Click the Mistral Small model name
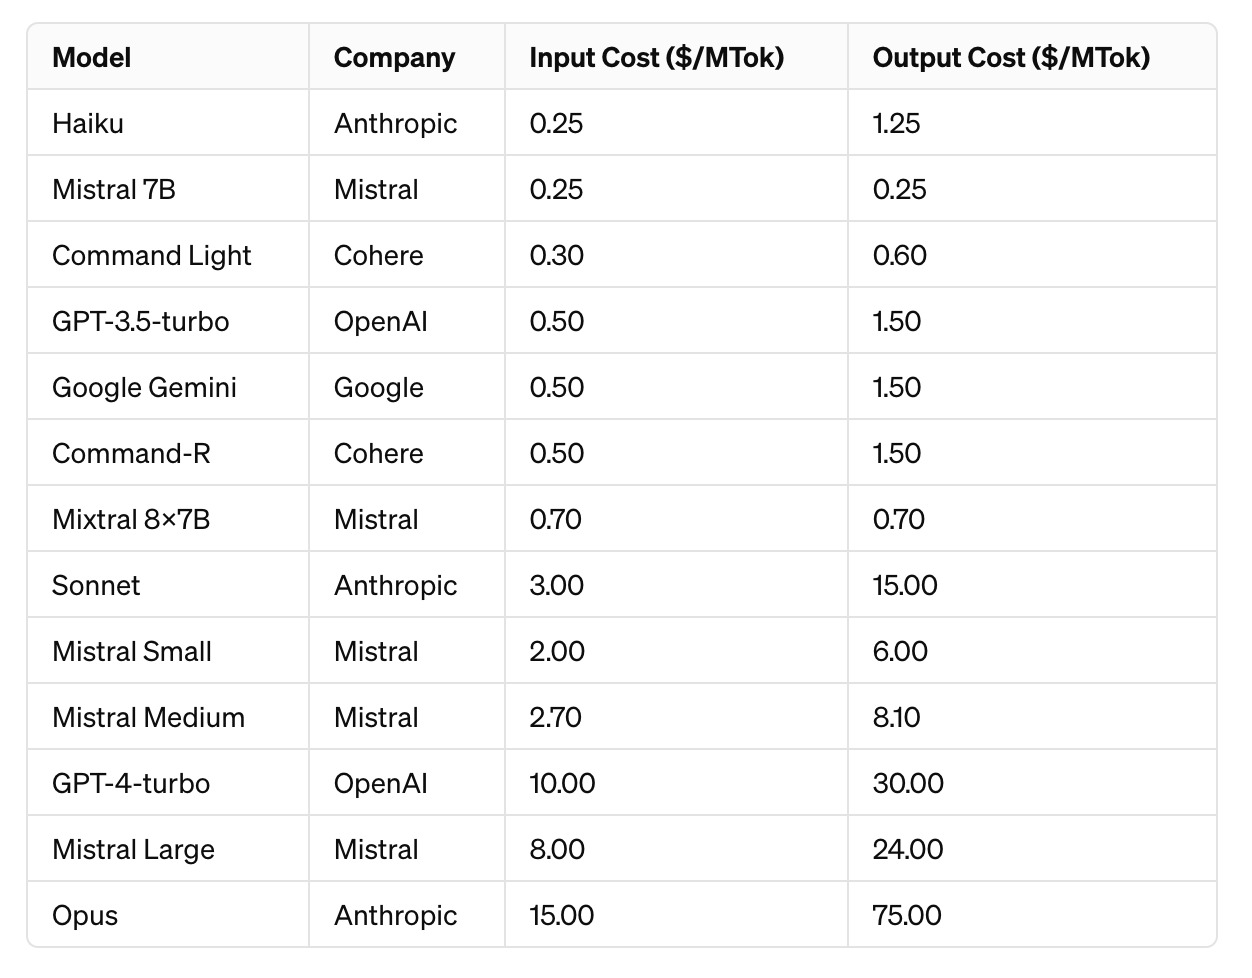This screenshot has width=1252, height=978. [132, 652]
